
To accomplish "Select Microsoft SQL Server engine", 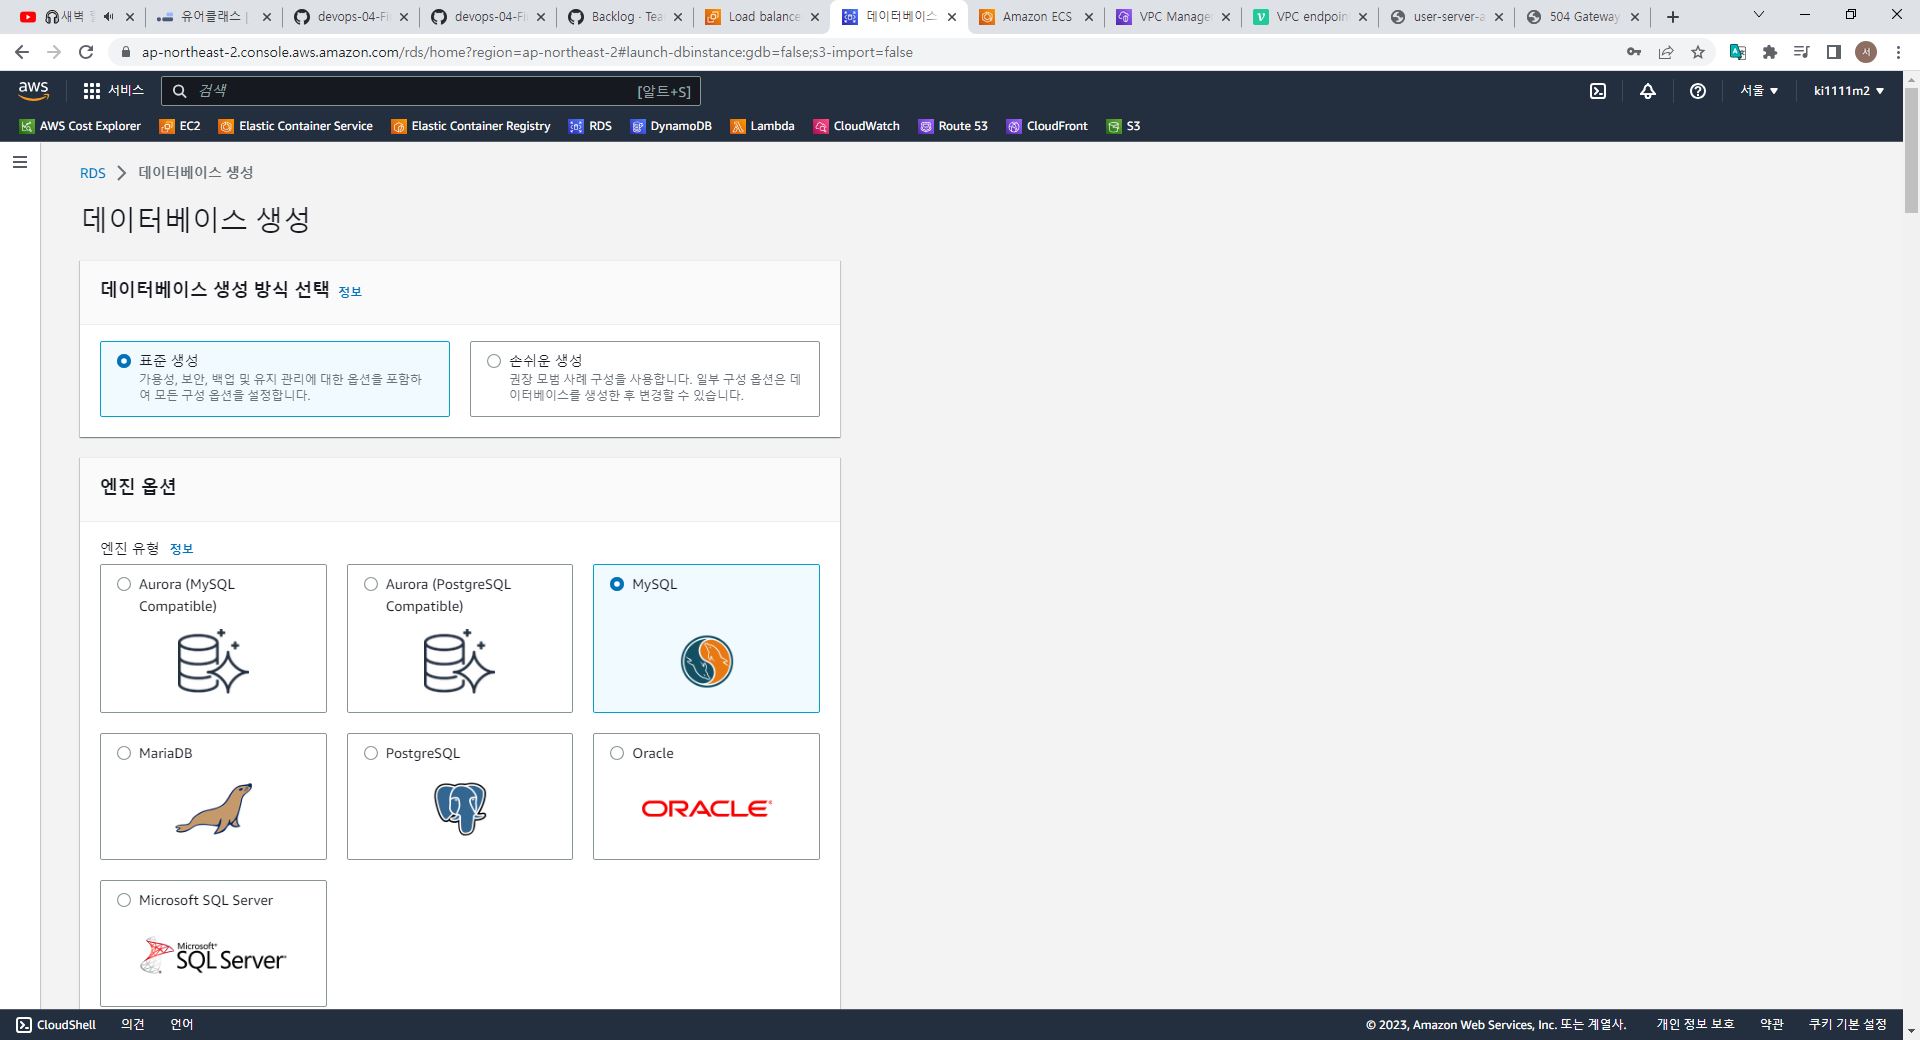I will (124, 900).
